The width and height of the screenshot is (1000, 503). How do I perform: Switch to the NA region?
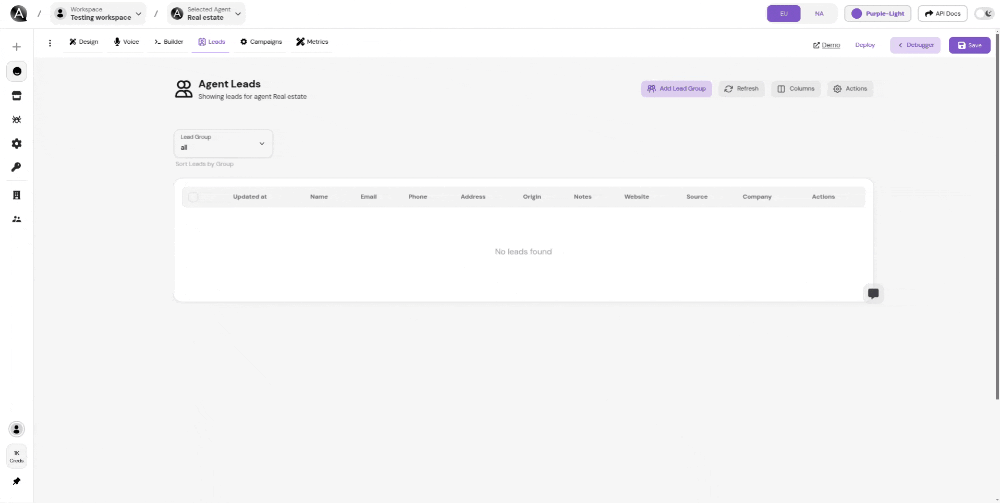coord(819,13)
